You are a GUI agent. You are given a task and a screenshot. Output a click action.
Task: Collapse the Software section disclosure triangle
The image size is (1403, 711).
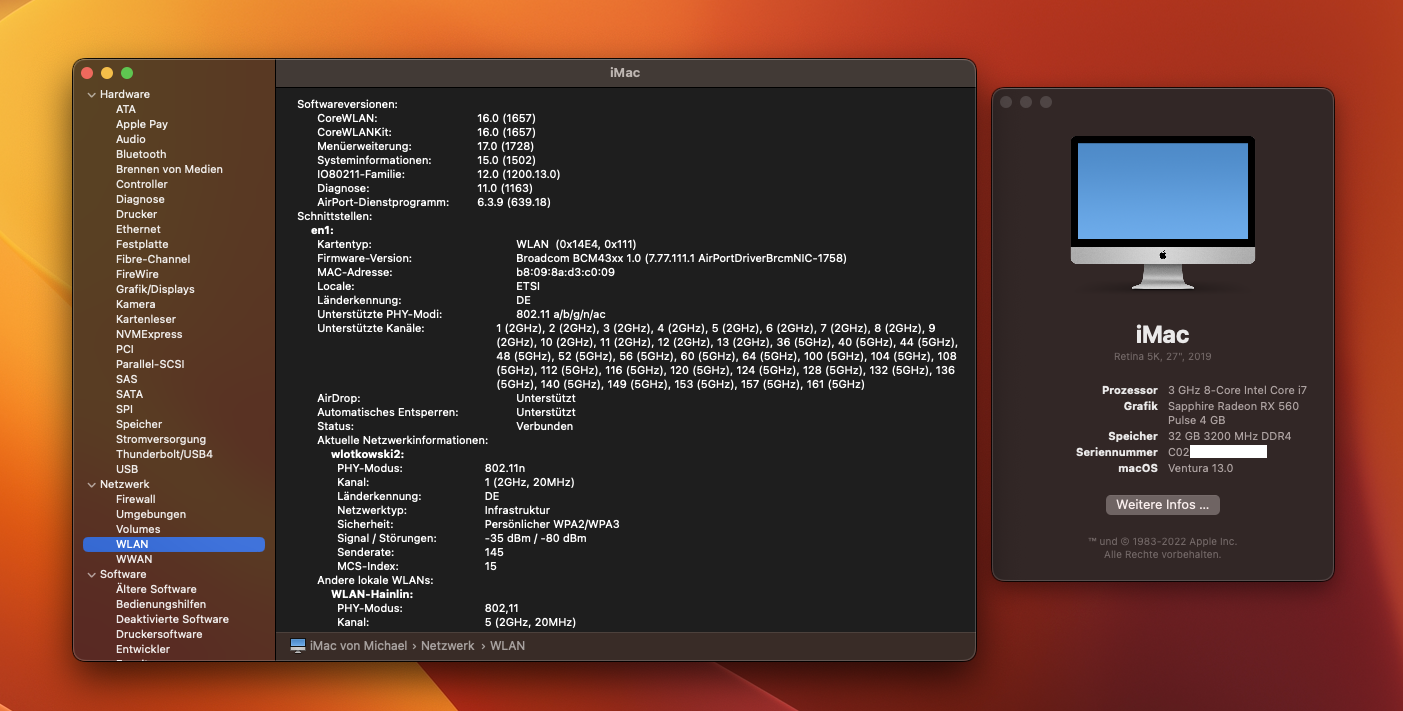tap(91, 575)
